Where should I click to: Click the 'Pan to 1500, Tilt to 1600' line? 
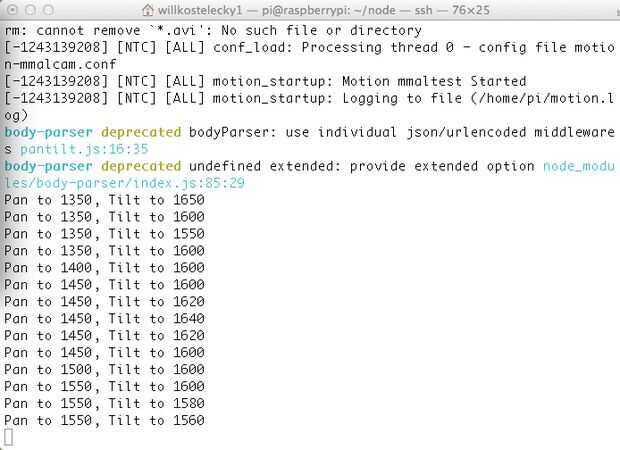(x=104, y=369)
